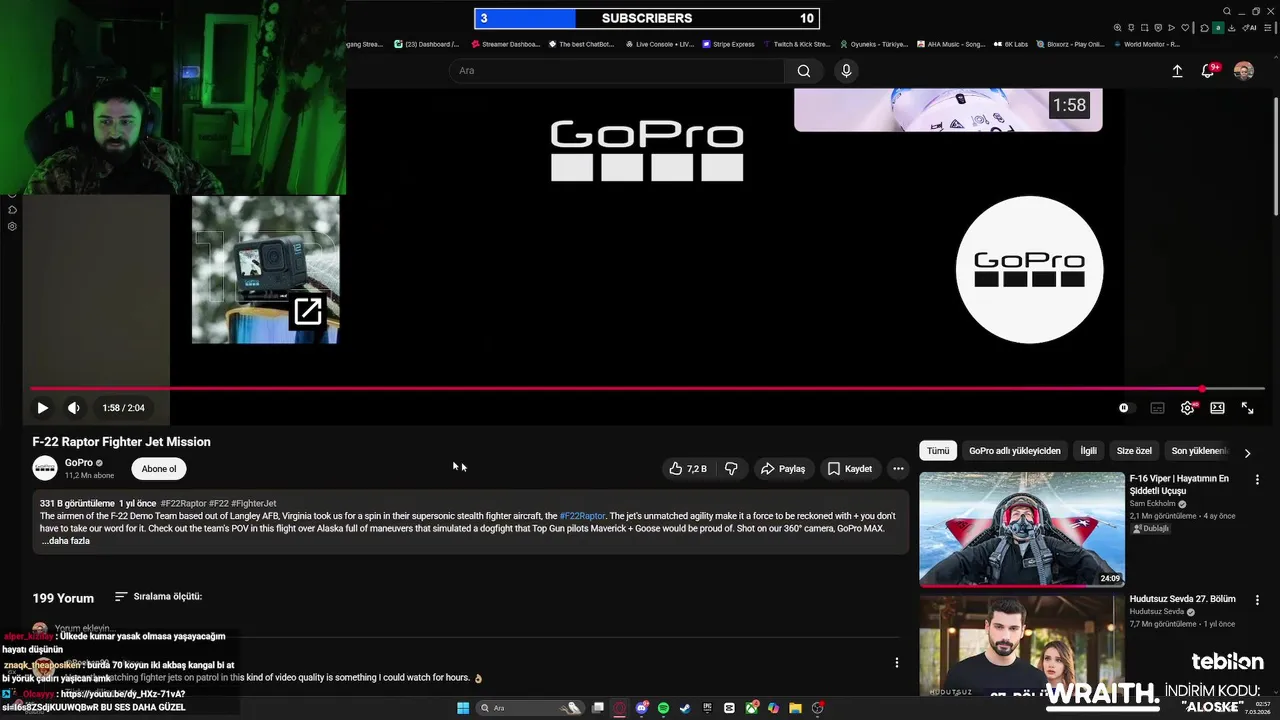
Task: Click the YouTube Ara search field
Action: [617, 71]
